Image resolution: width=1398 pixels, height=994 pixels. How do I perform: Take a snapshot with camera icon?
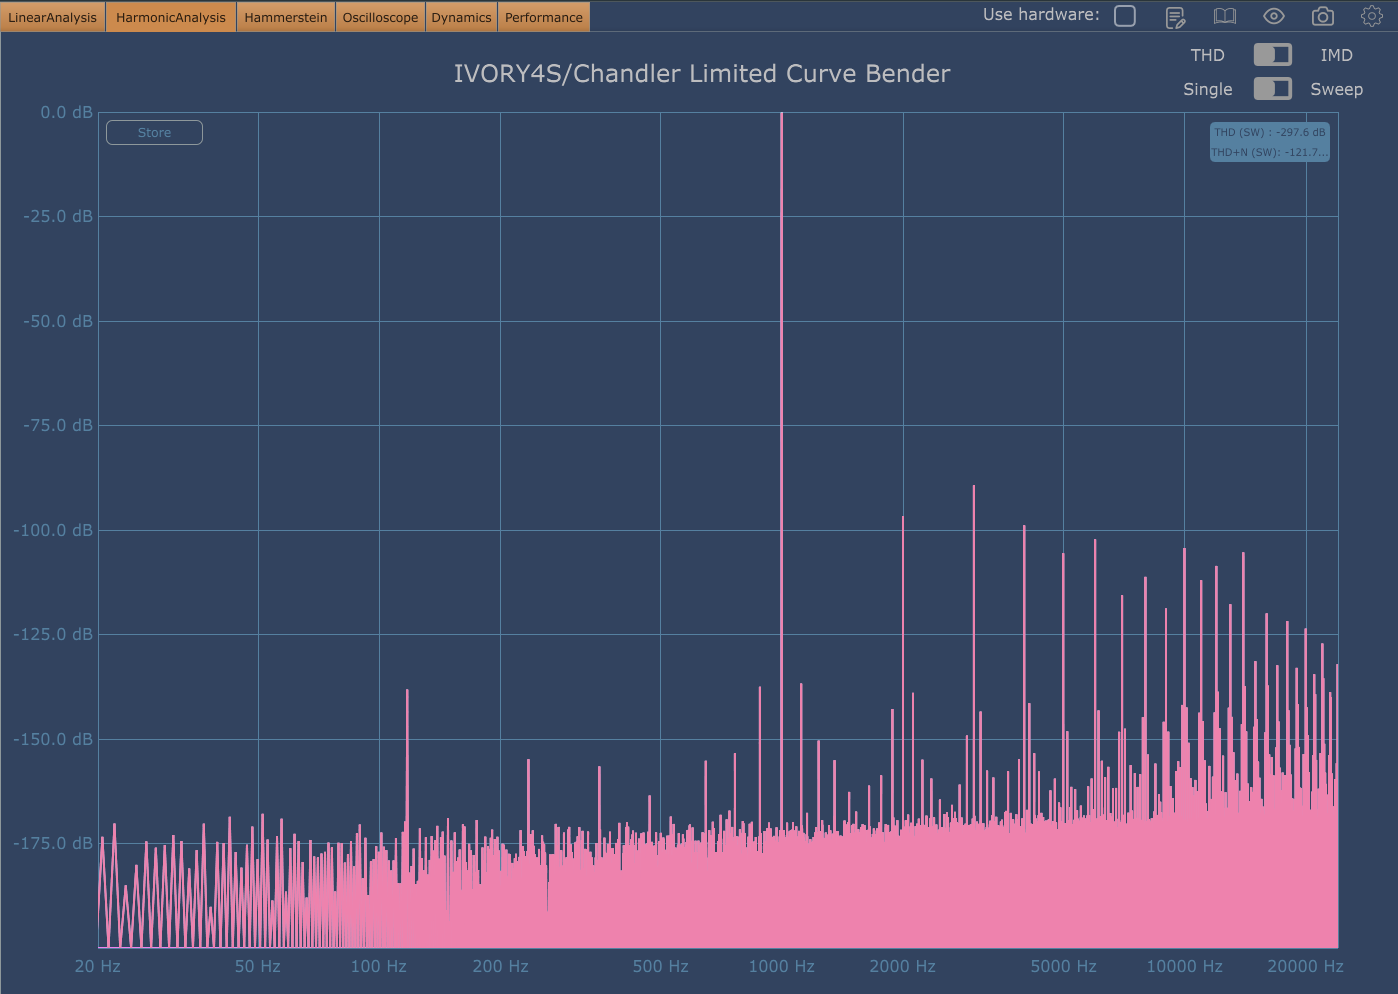[x=1323, y=16]
